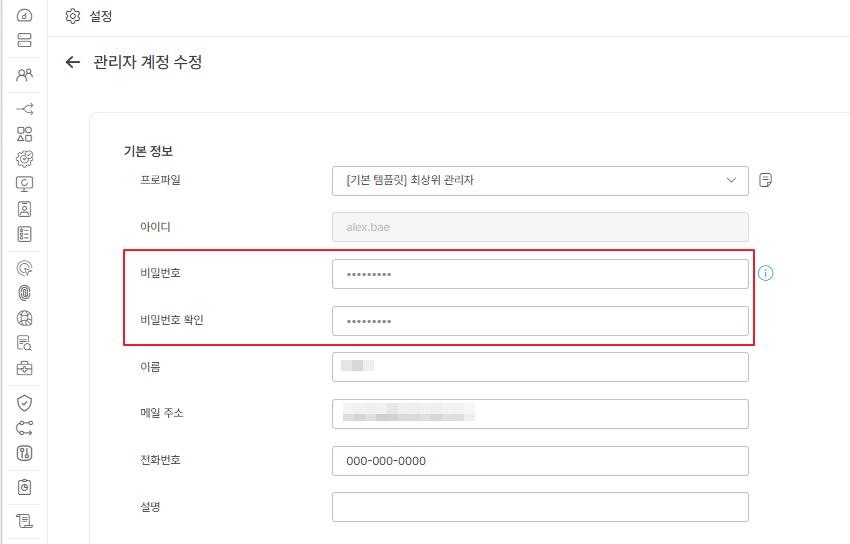The image size is (850, 544).
Task: Open the scroll document icon in sidebar
Action: click(x=25, y=520)
